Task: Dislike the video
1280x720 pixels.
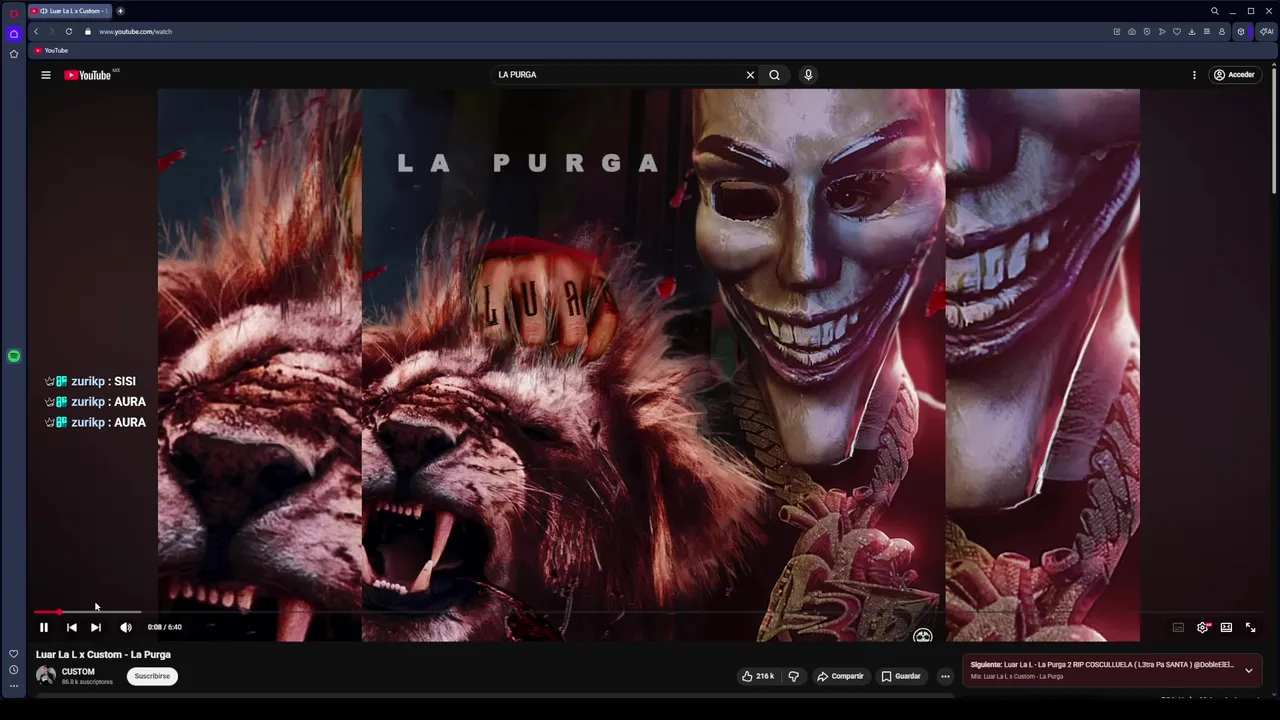Action: pos(794,676)
